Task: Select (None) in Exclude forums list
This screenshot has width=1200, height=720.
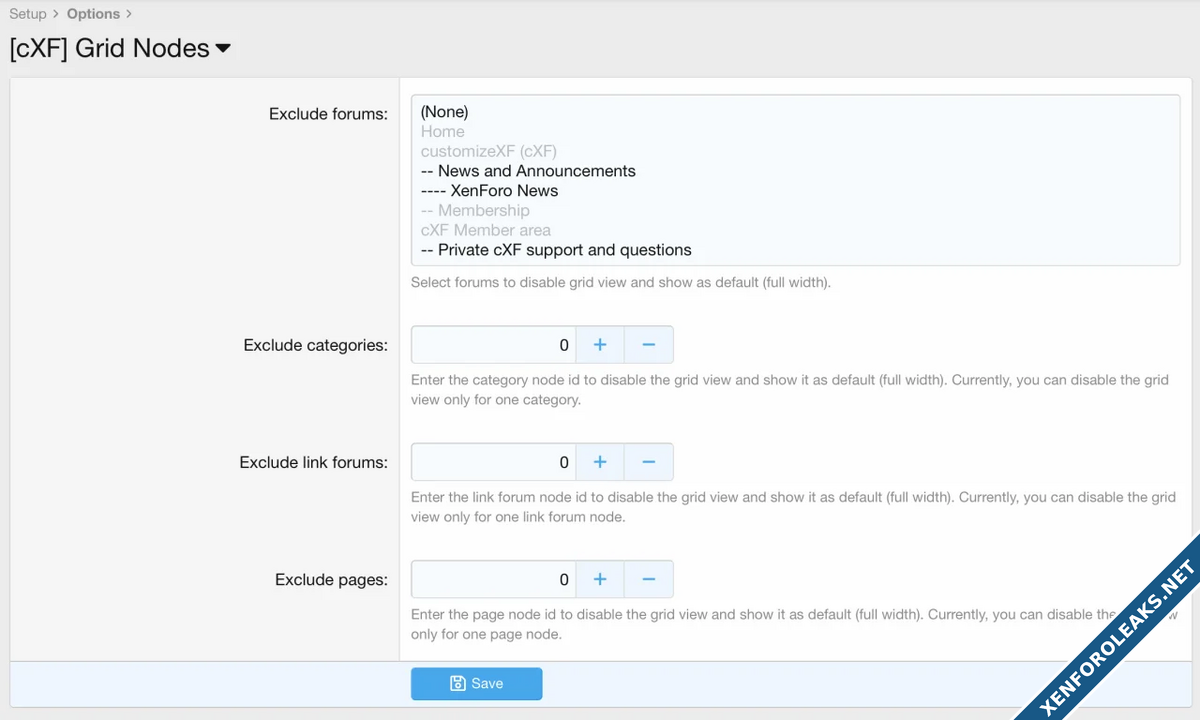Action: [x=444, y=112]
